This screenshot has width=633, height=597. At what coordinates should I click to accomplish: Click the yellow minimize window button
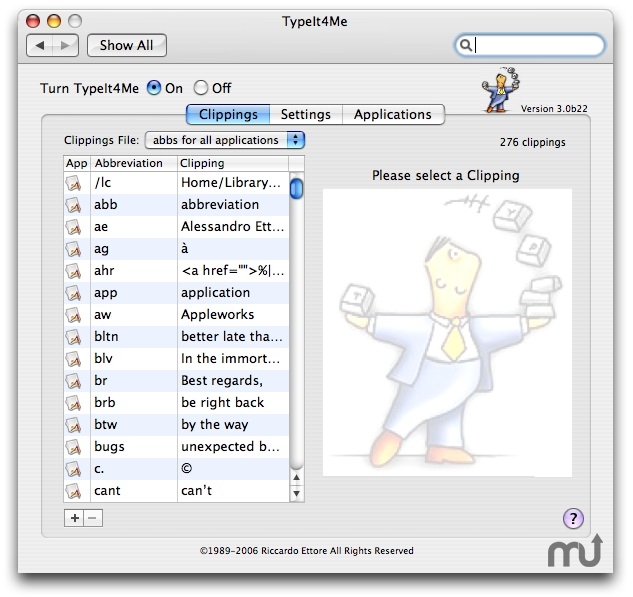pos(54,21)
